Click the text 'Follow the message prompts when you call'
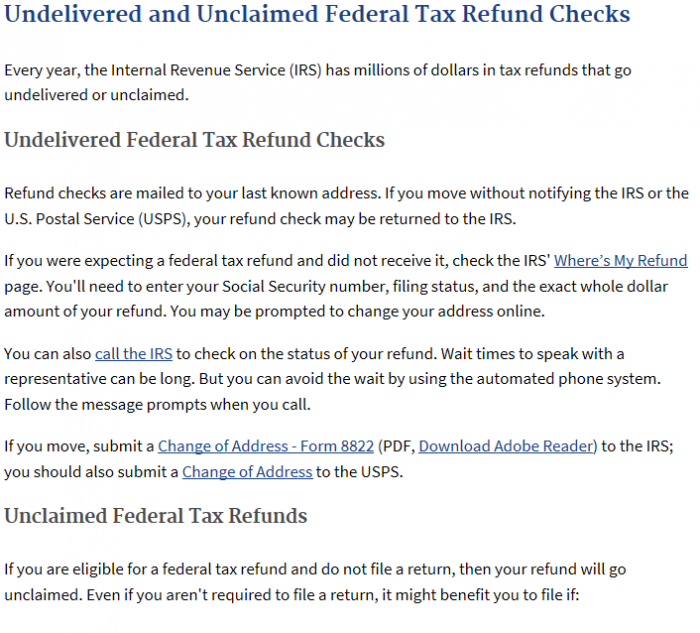The image size is (700, 633). tap(157, 404)
